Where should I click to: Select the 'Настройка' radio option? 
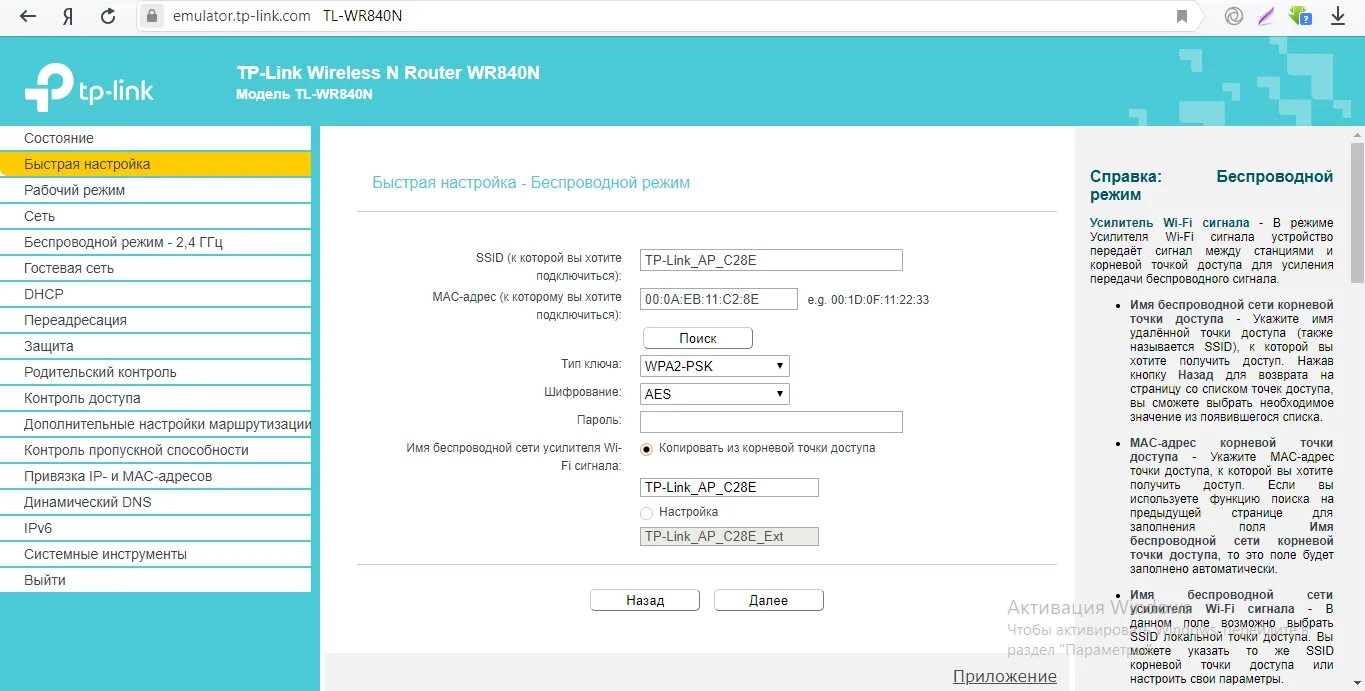(647, 513)
